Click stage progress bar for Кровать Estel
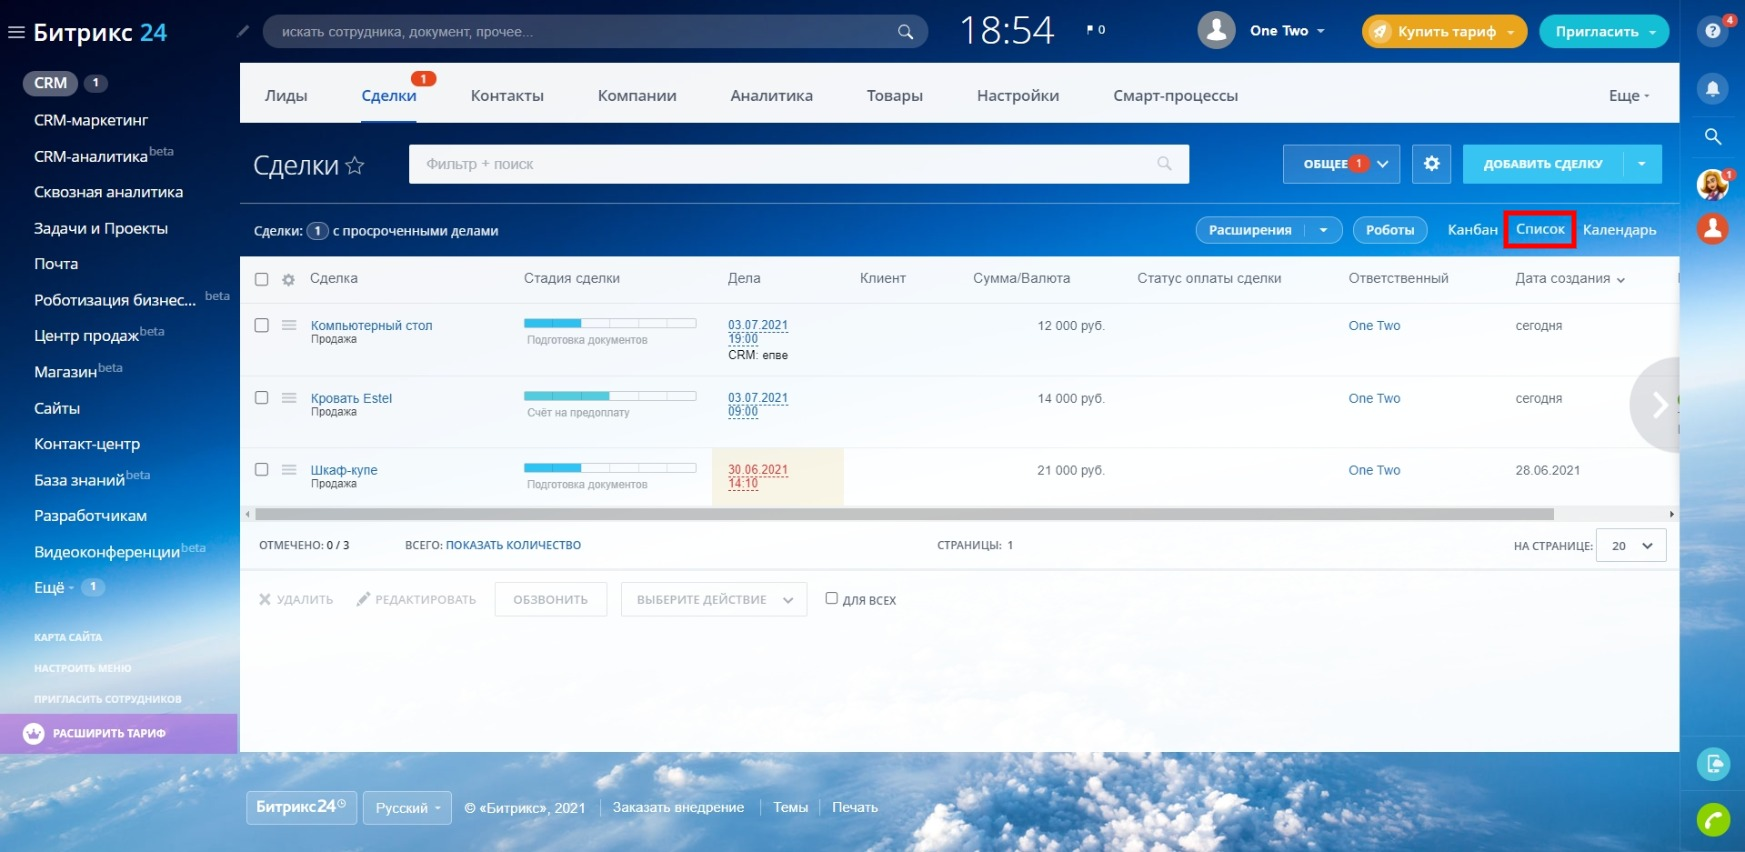Viewport: 1745px width, 852px height. pos(610,396)
